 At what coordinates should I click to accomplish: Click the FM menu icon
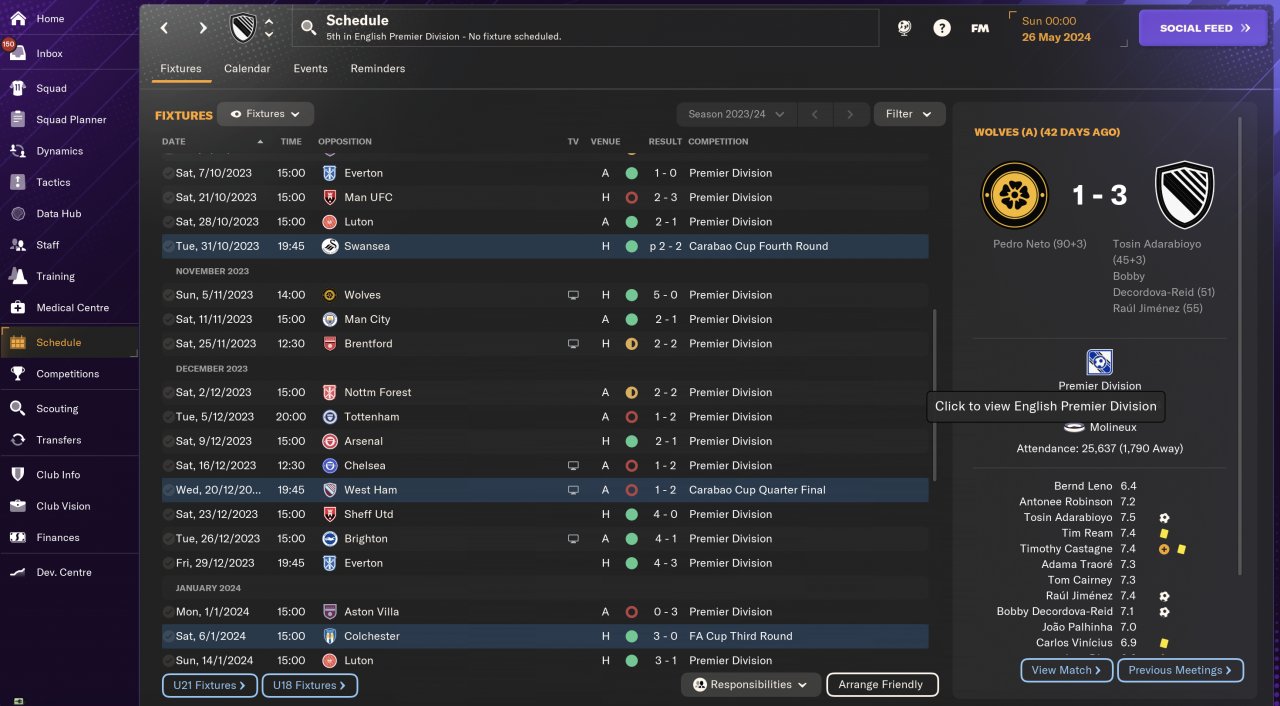coord(980,28)
